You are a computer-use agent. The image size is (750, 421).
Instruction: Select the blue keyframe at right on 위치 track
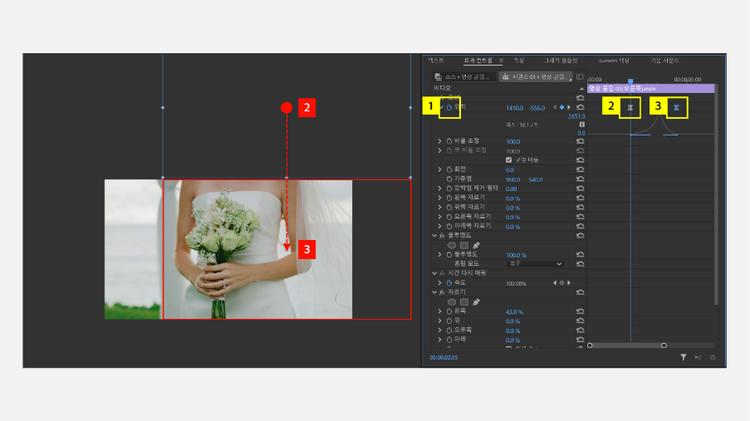pyautogui.click(x=676, y=108)
